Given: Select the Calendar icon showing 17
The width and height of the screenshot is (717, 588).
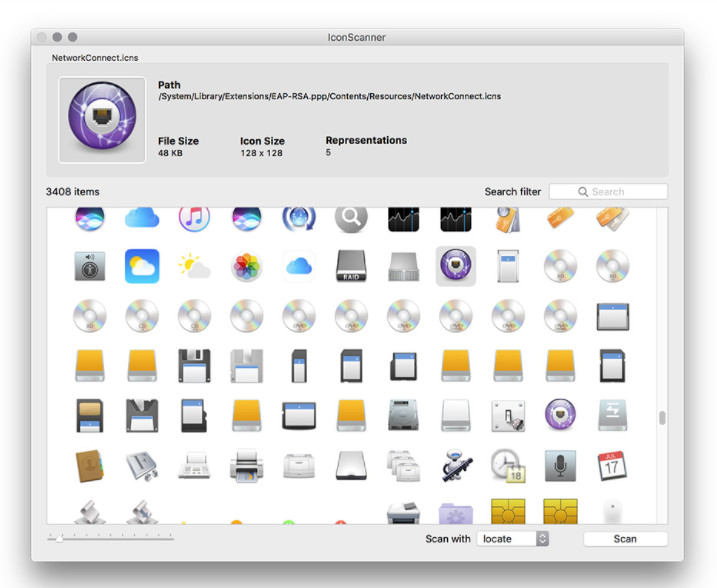Looking at the screenshot, I should (613, 465).
